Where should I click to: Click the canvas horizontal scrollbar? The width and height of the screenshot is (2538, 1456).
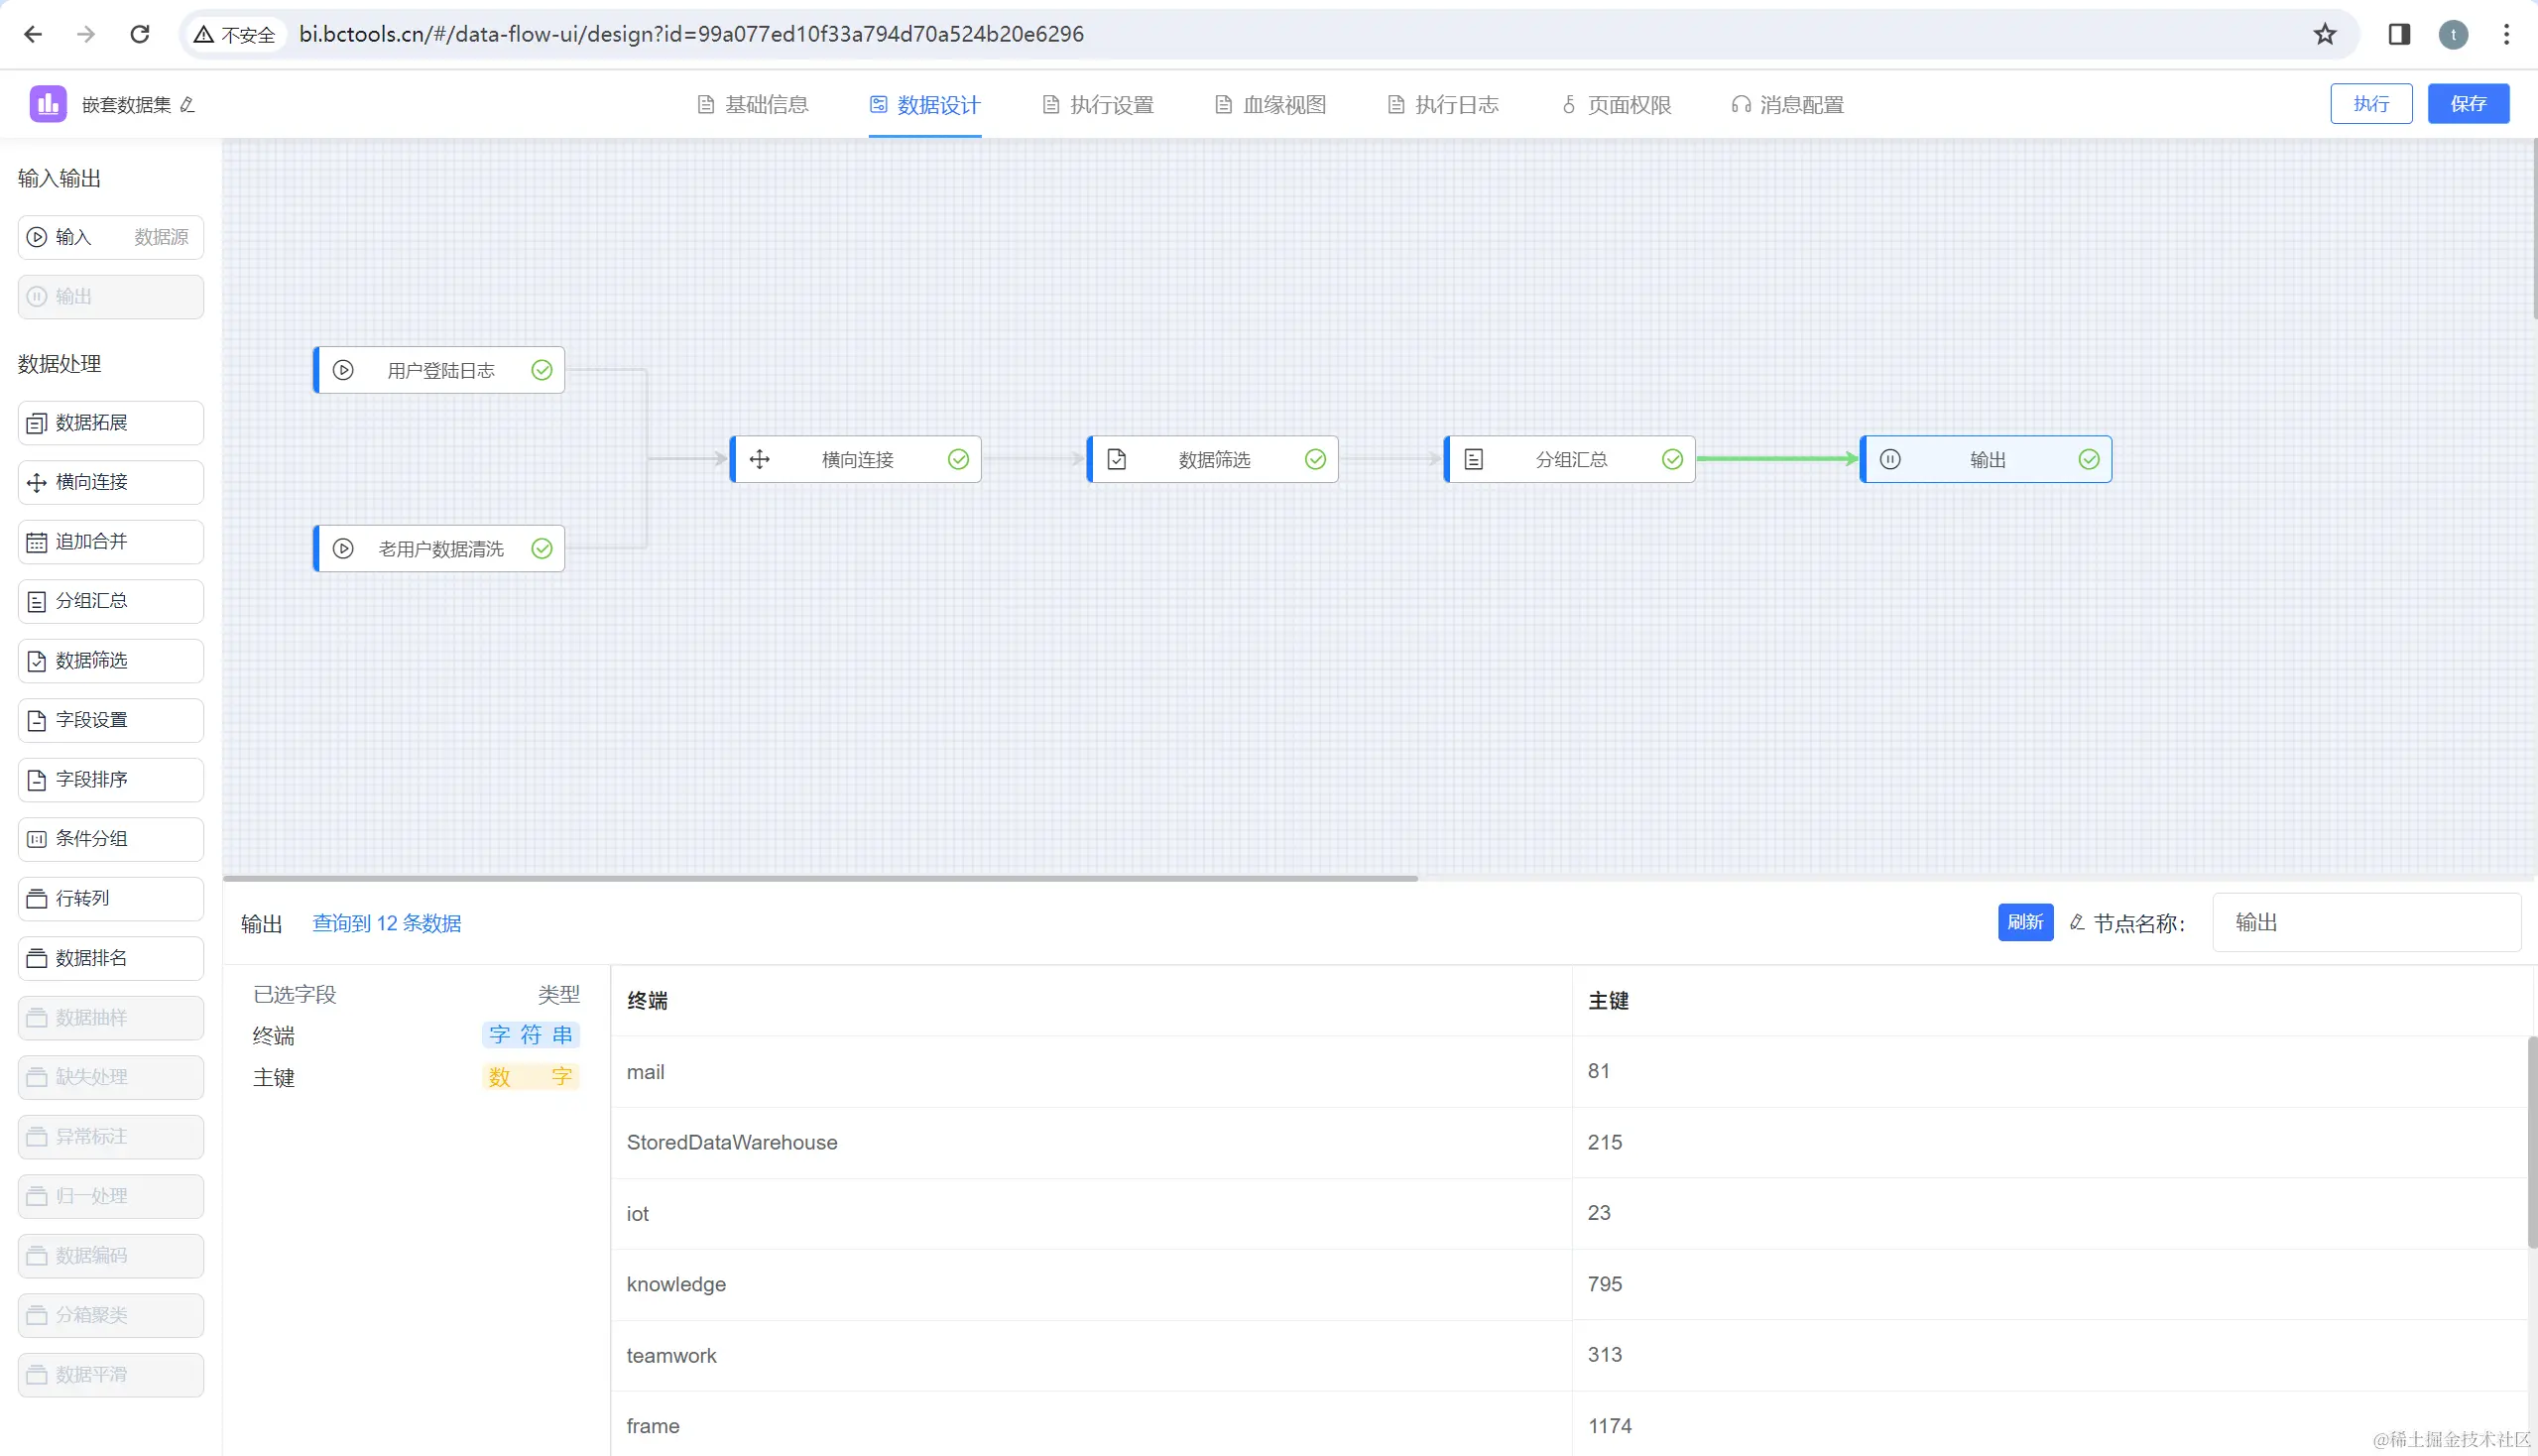tap(820, 878)
